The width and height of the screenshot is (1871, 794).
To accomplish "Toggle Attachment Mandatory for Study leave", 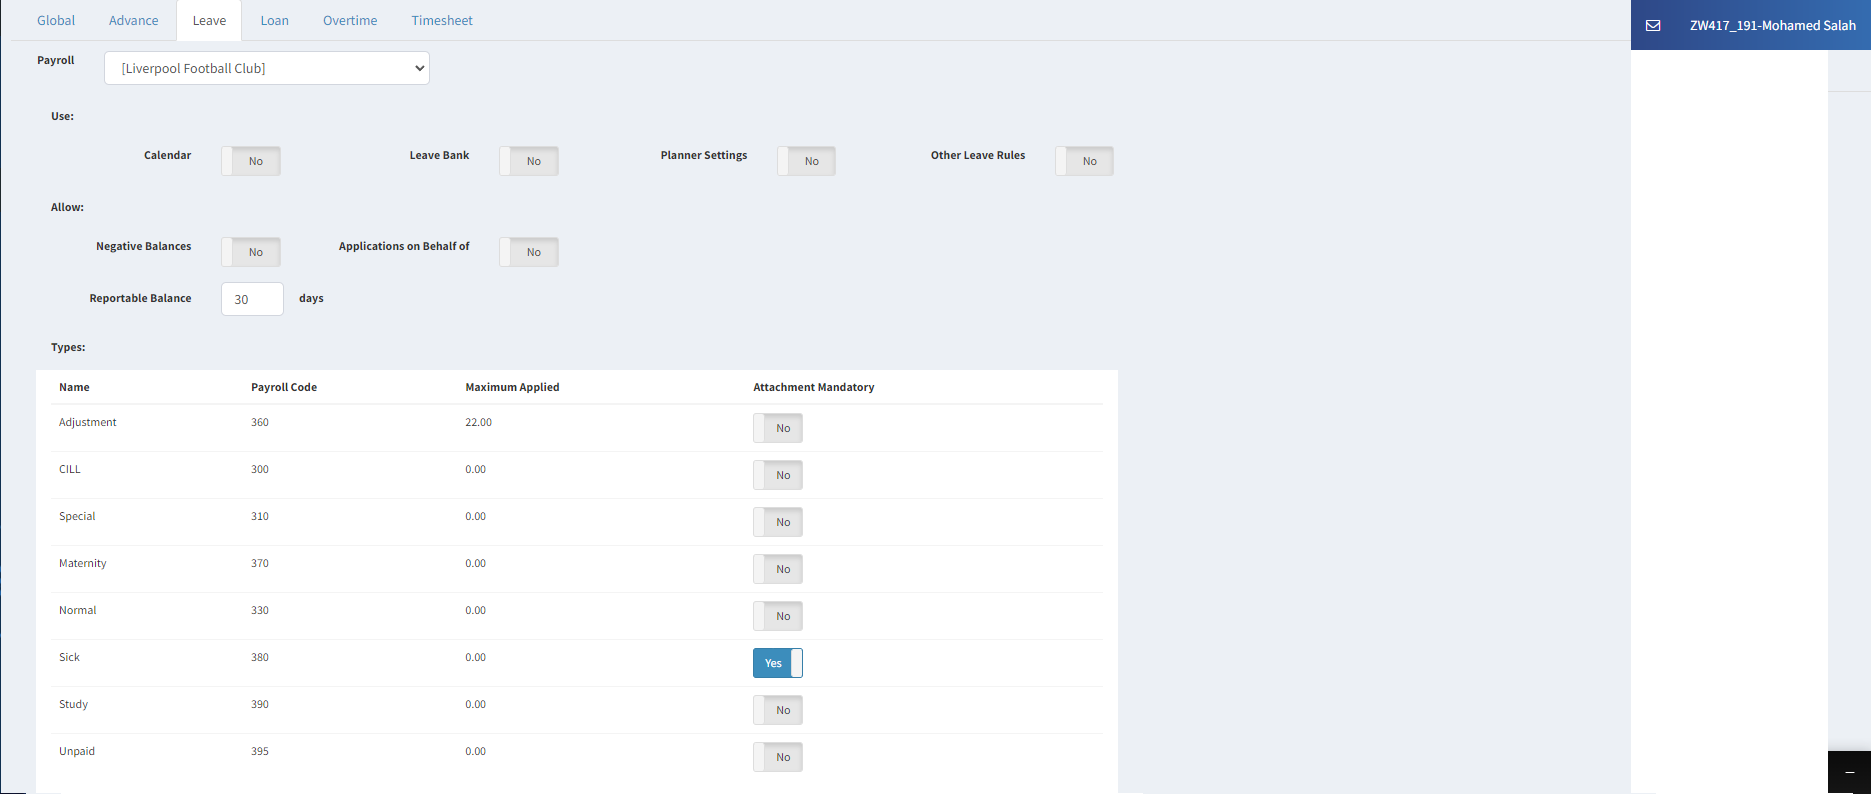I will point(778,710).
